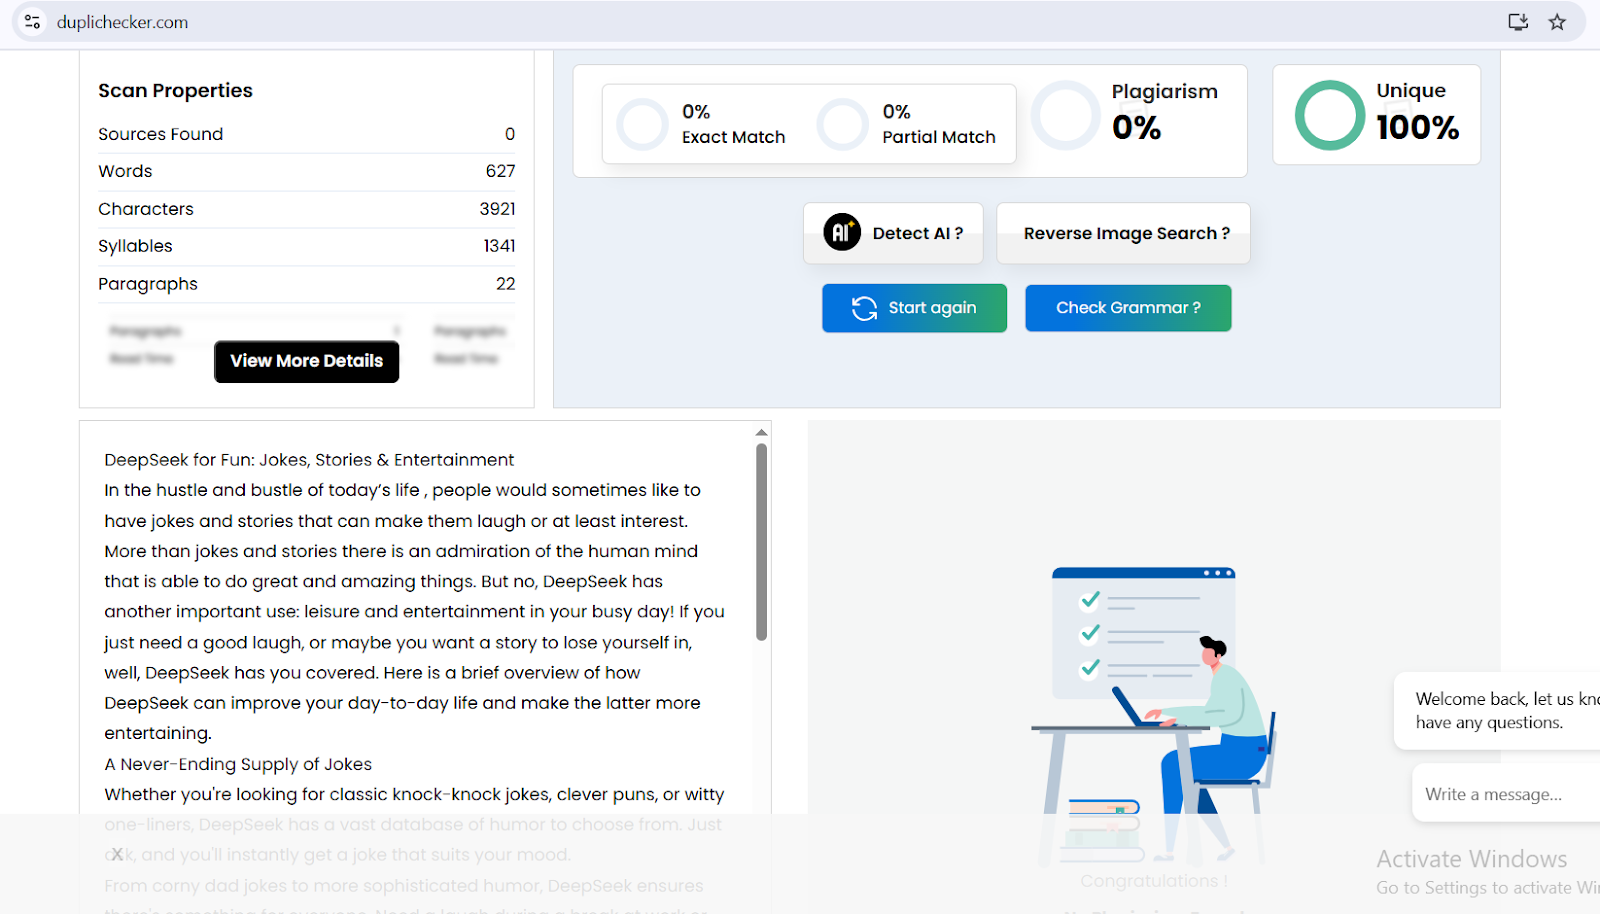
Task: Click the text panel scrollbar thumb
Action: coord(761,542)
